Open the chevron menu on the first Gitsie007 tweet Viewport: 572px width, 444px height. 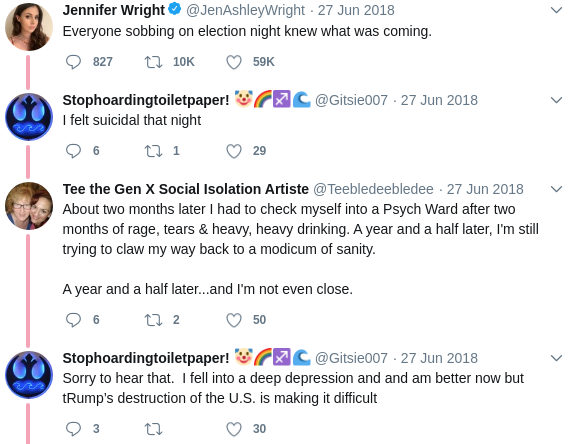pos(556,100)
